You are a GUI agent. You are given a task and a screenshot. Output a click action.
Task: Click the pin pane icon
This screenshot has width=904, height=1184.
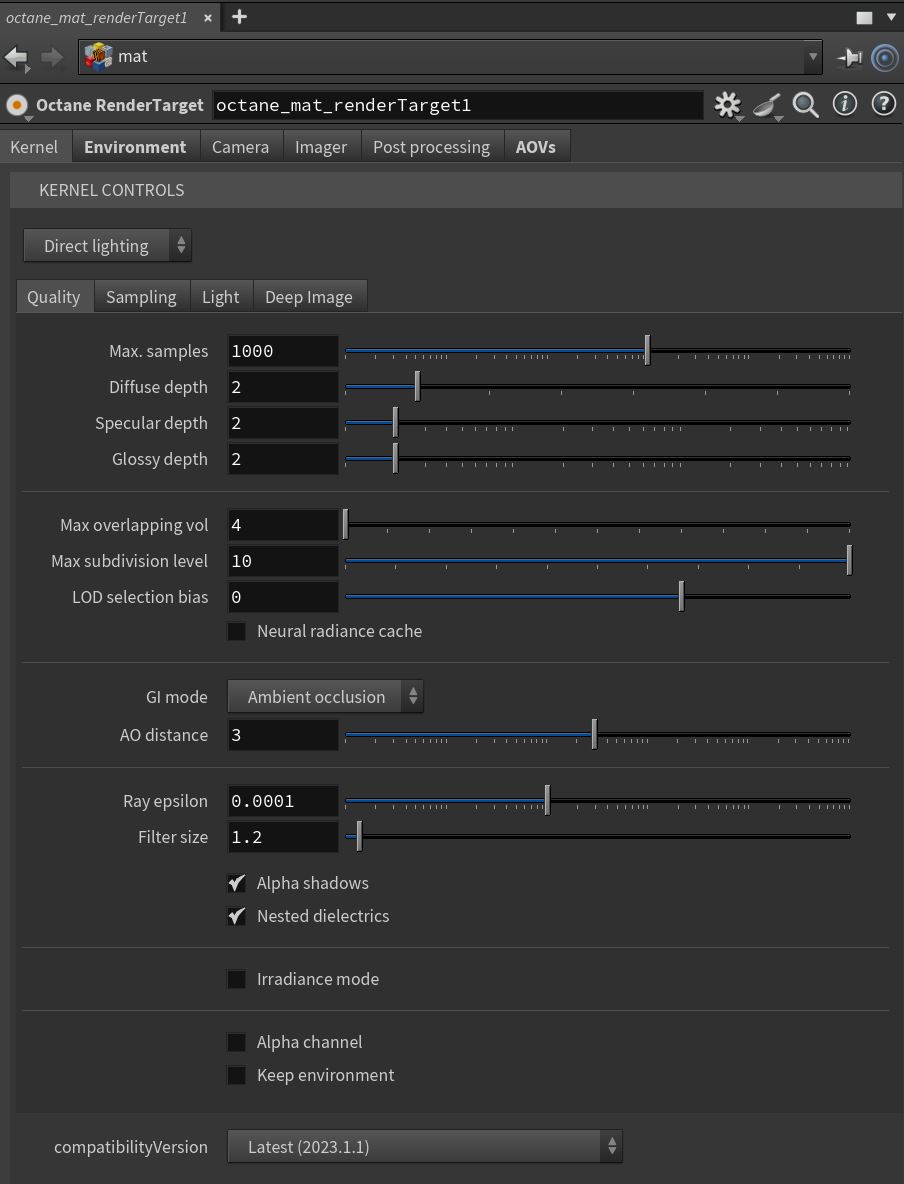click(x=849, y=57)
